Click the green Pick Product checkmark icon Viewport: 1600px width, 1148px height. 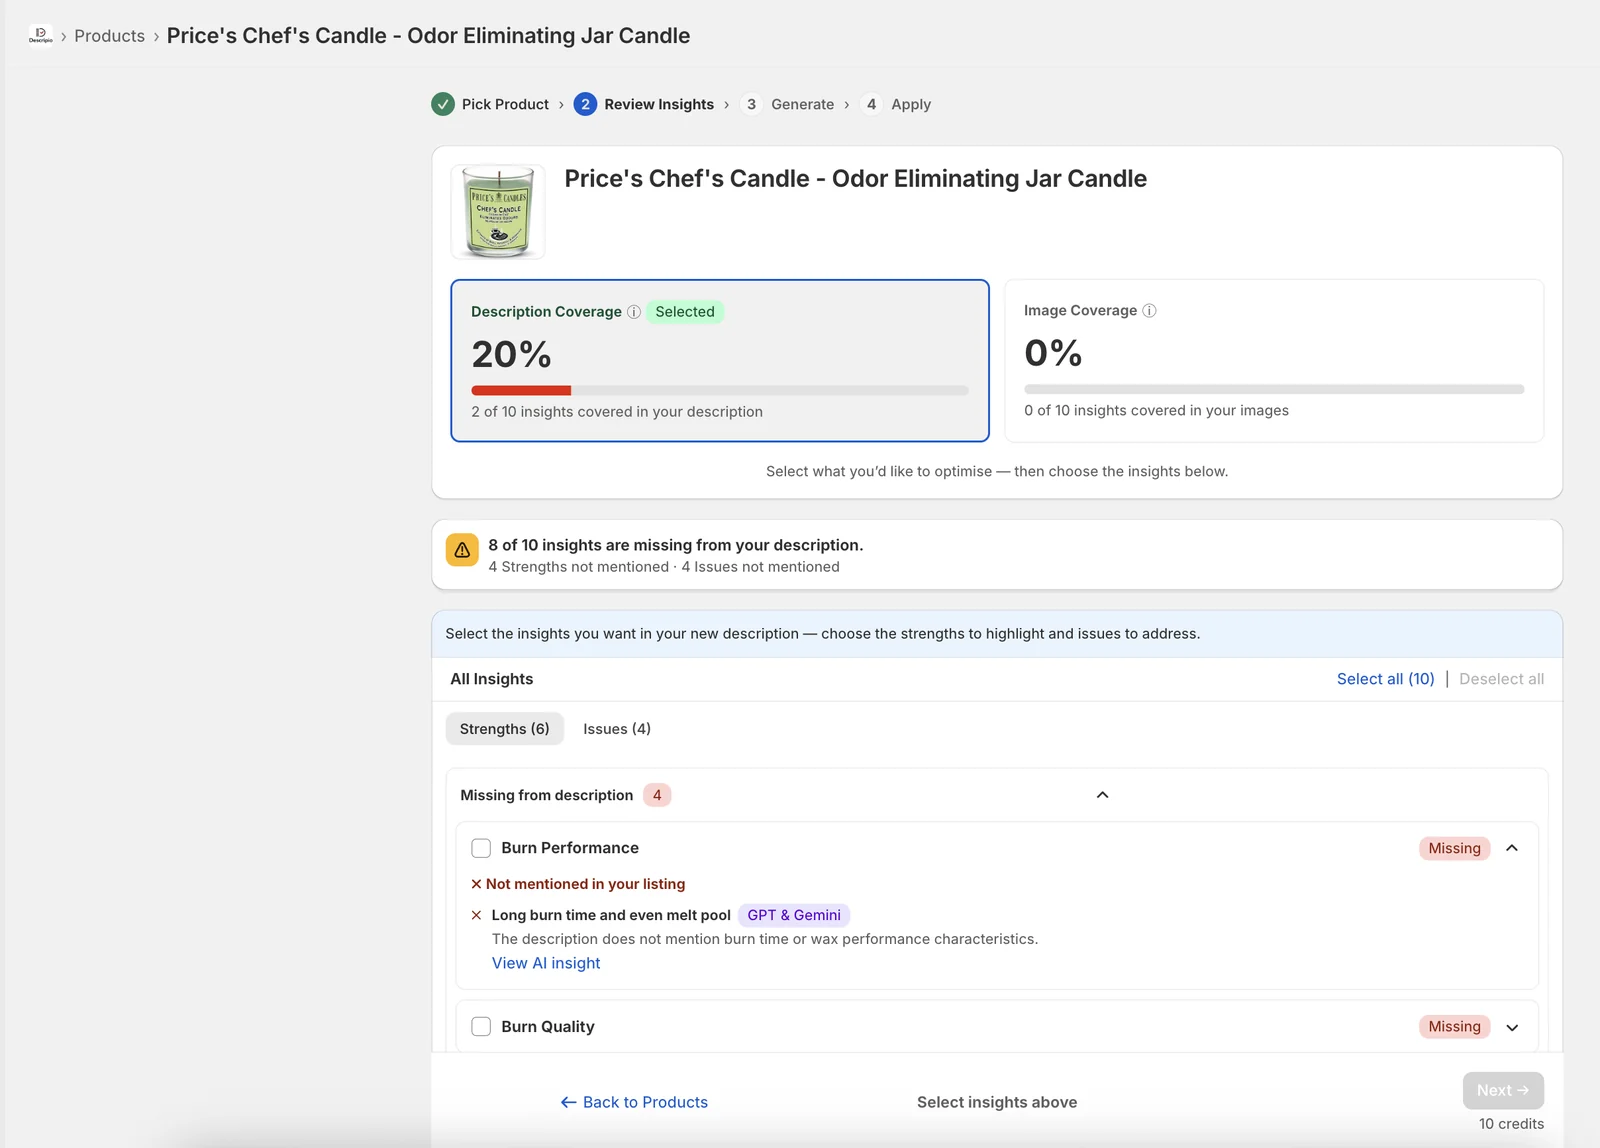443,104
